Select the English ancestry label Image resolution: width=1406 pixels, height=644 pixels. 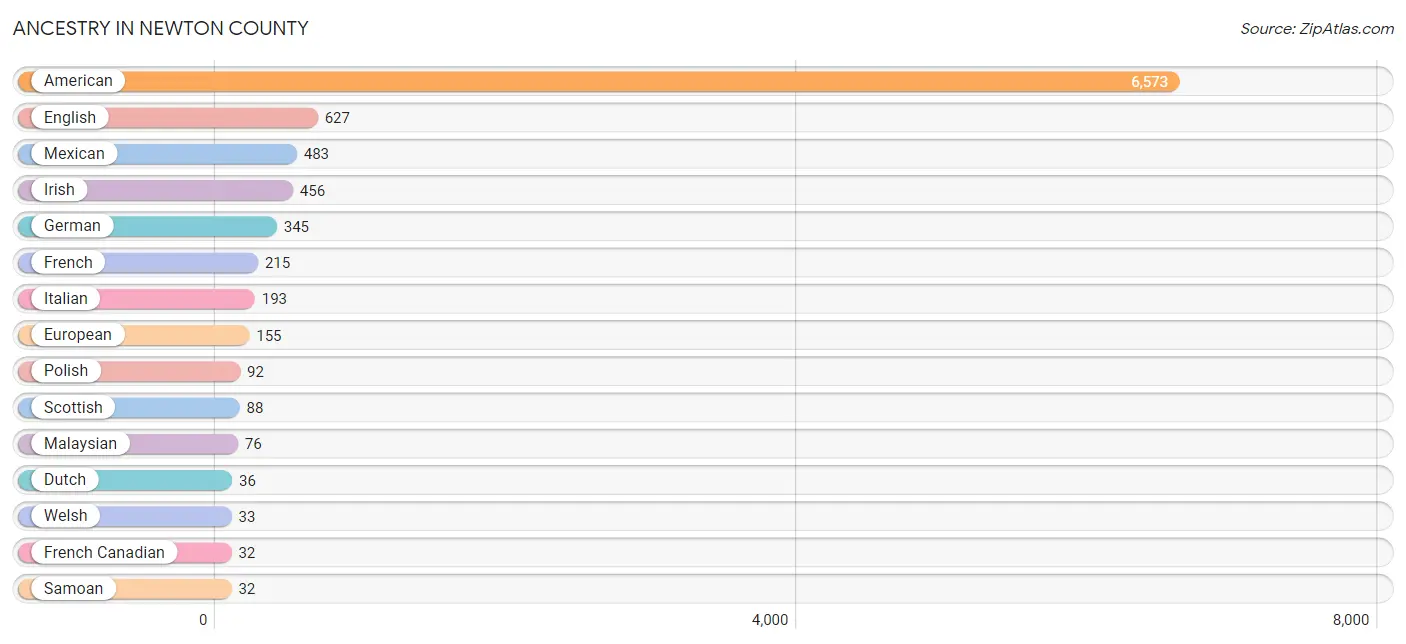[70, 117]
